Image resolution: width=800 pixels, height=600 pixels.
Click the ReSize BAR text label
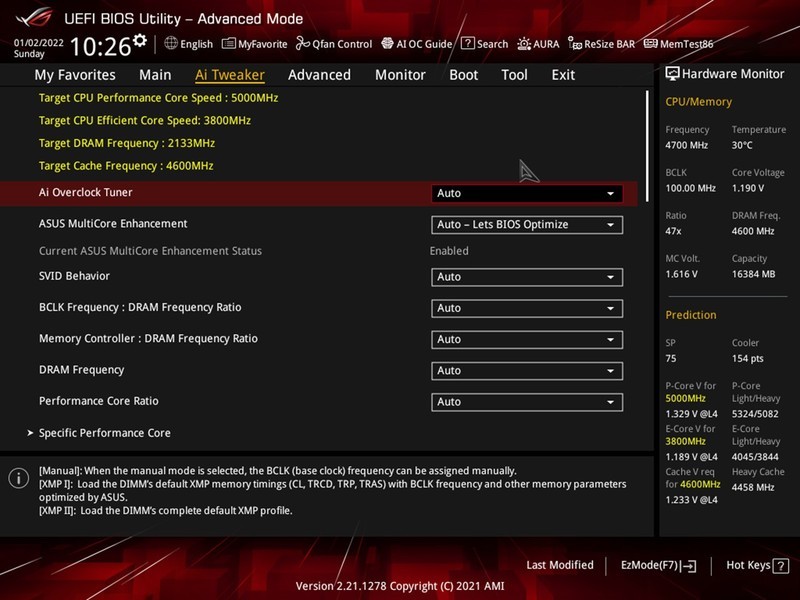(x=610, y=44)
